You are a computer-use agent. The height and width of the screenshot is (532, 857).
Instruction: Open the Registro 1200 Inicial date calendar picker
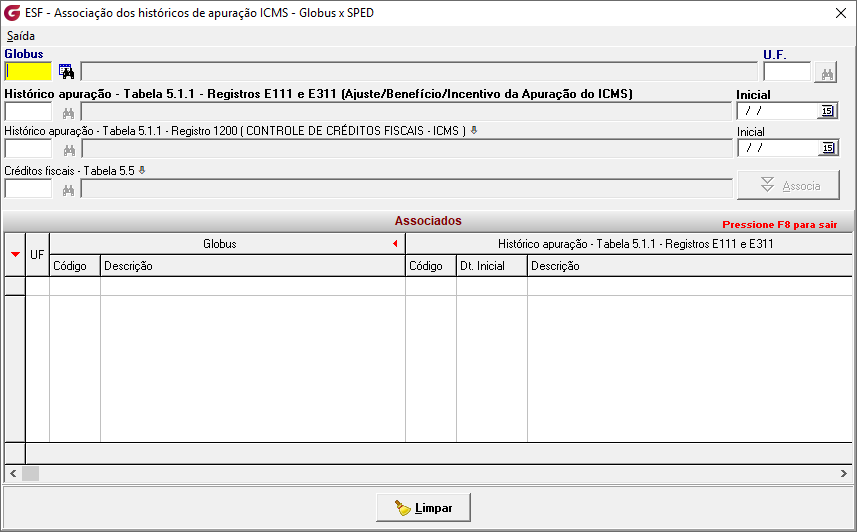(828, 148)
